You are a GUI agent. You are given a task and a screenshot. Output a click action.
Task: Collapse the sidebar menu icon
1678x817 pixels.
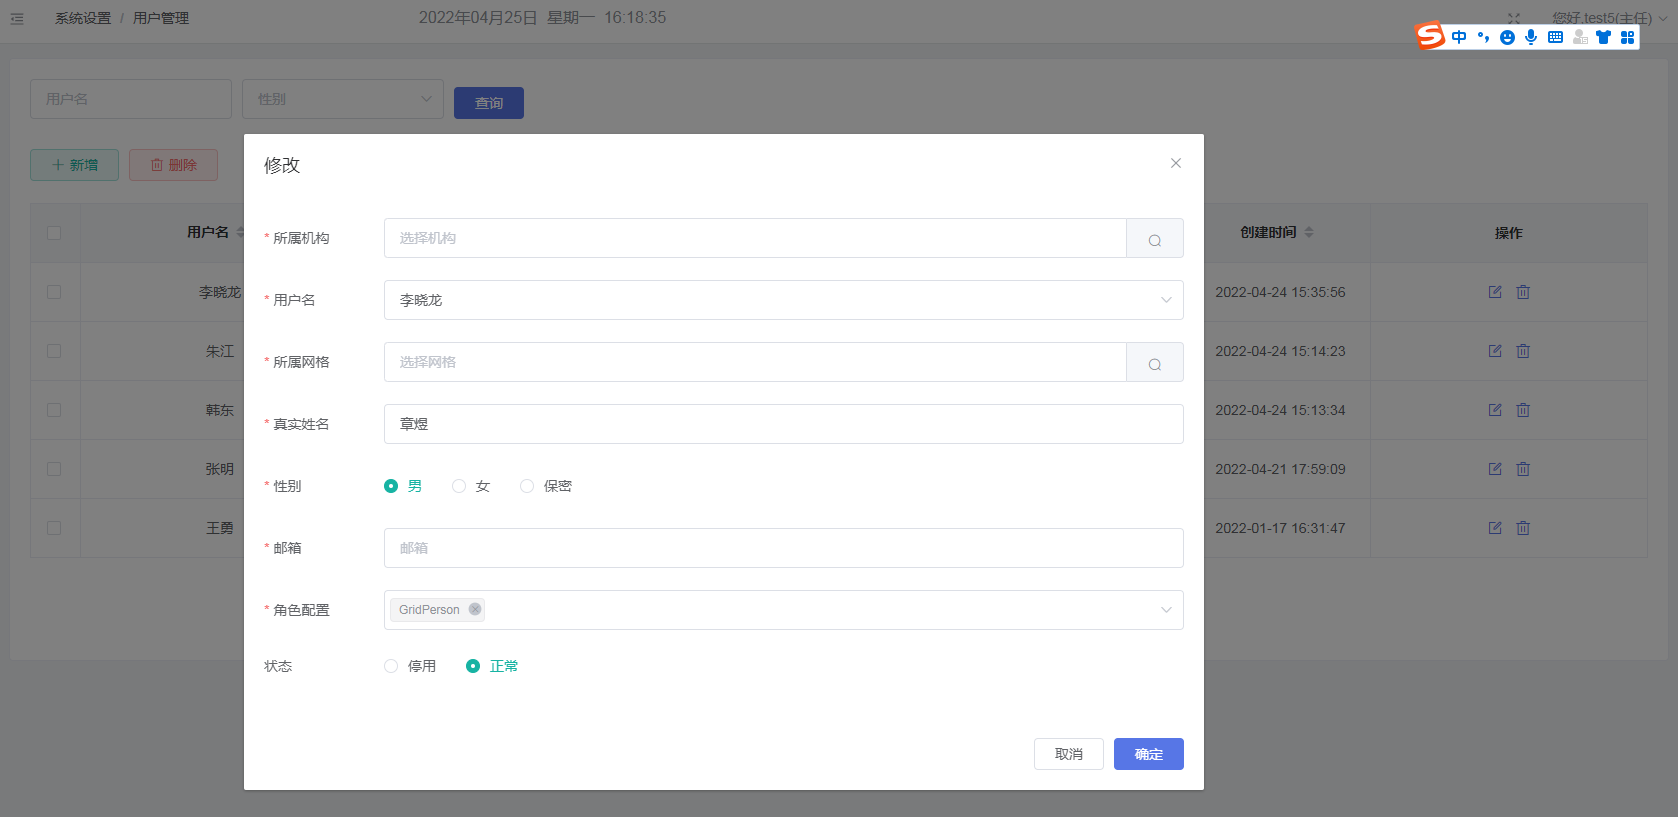click(x=17, y=18)
